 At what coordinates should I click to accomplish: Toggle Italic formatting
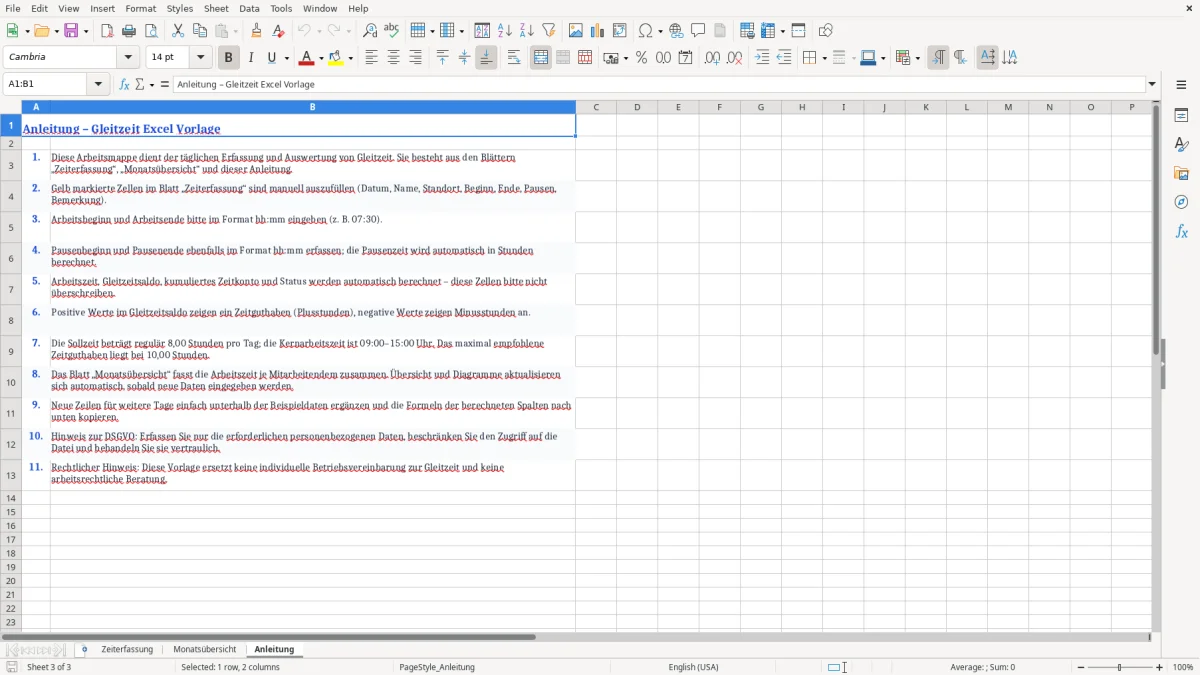[x=250, y=58]
